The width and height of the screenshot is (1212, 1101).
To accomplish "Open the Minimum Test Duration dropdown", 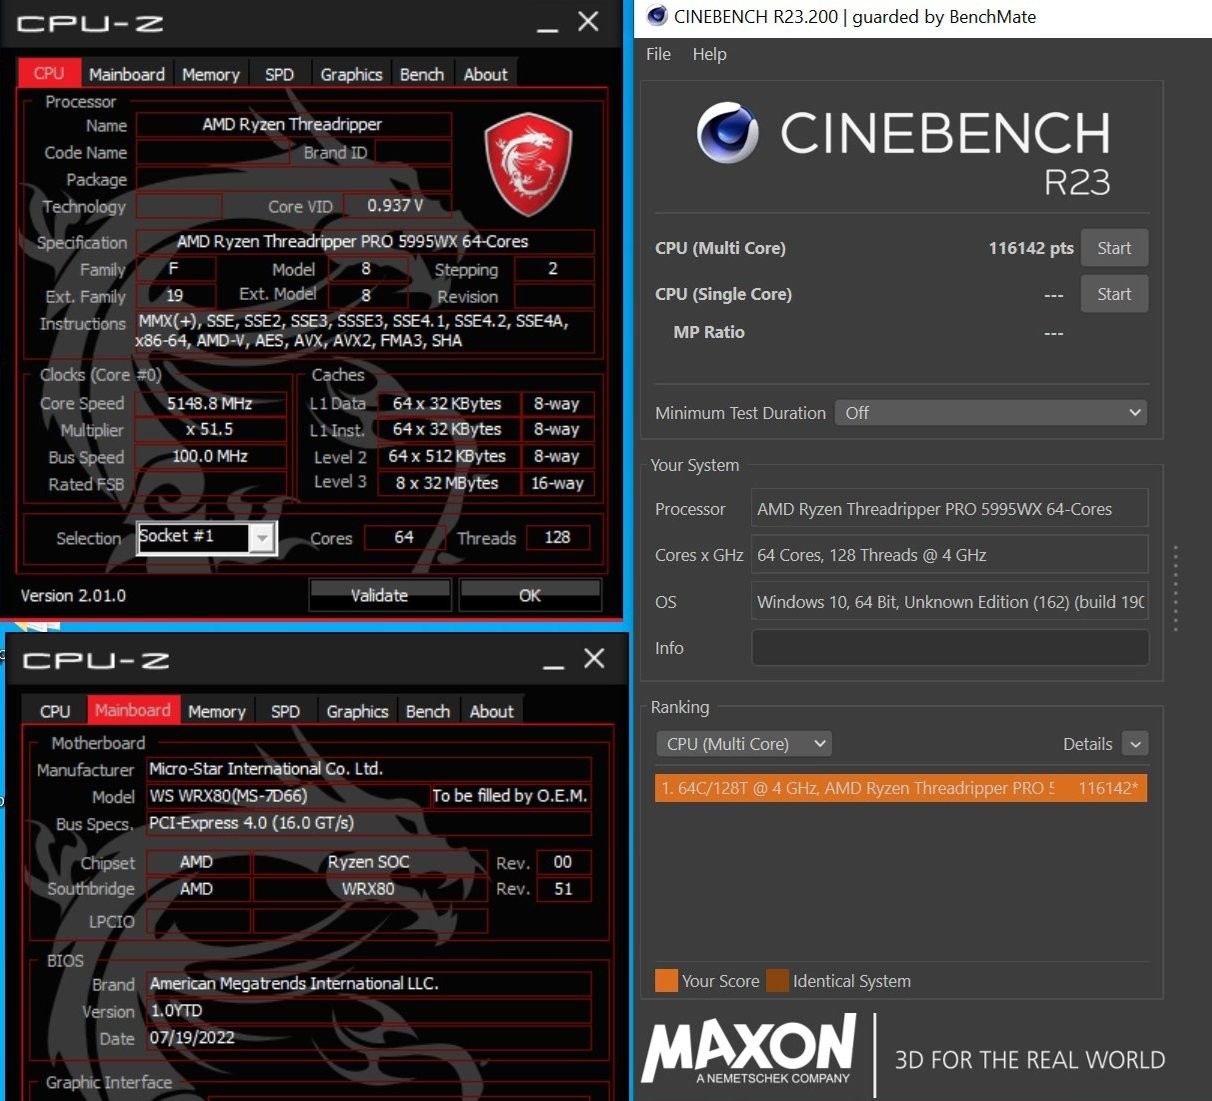I will (x=991, y=413).
